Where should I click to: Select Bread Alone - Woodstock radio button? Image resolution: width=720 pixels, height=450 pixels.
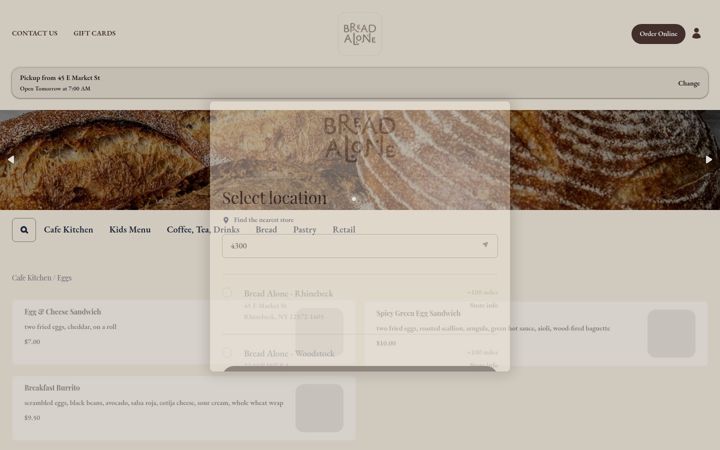[227, 353]
